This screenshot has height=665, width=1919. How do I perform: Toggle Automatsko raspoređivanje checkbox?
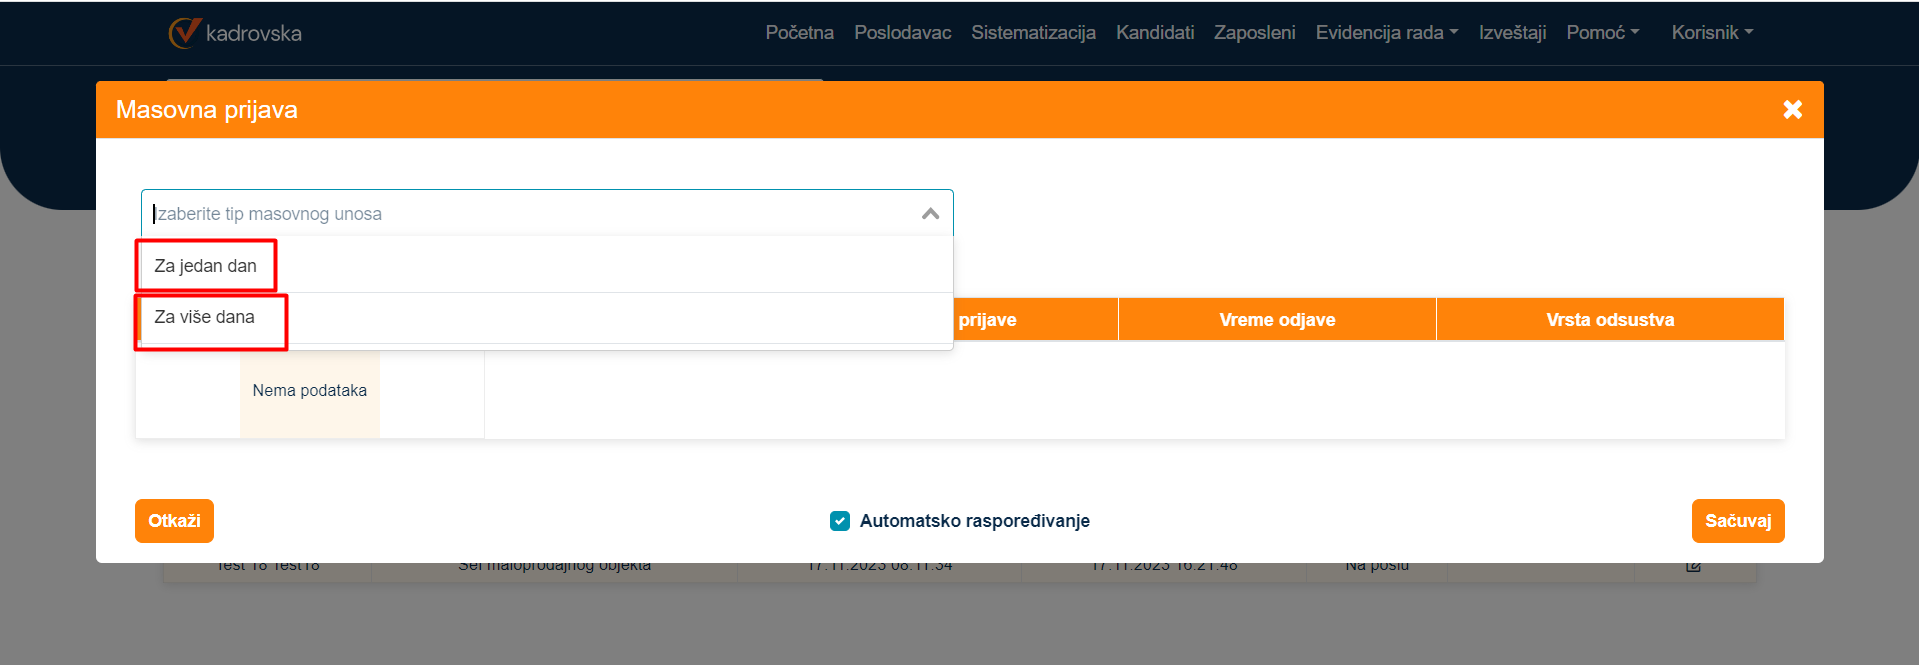[x=840, y=521]
